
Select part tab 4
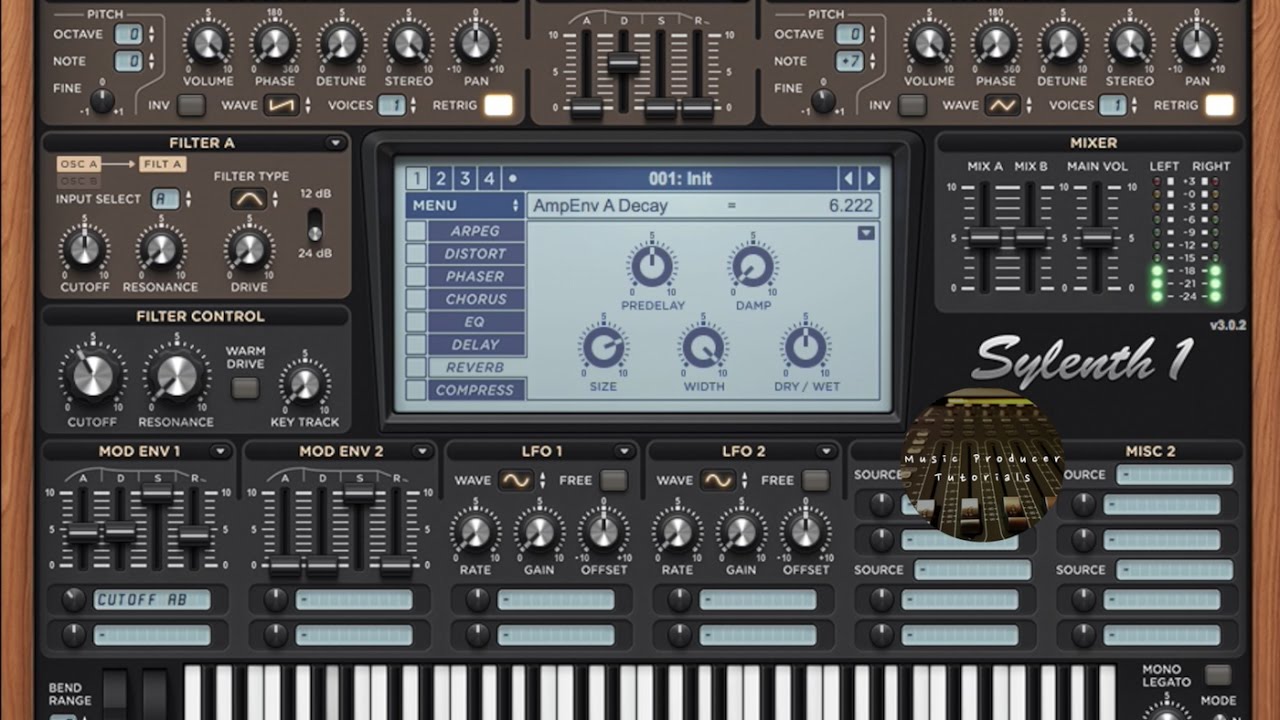(489, 179)
